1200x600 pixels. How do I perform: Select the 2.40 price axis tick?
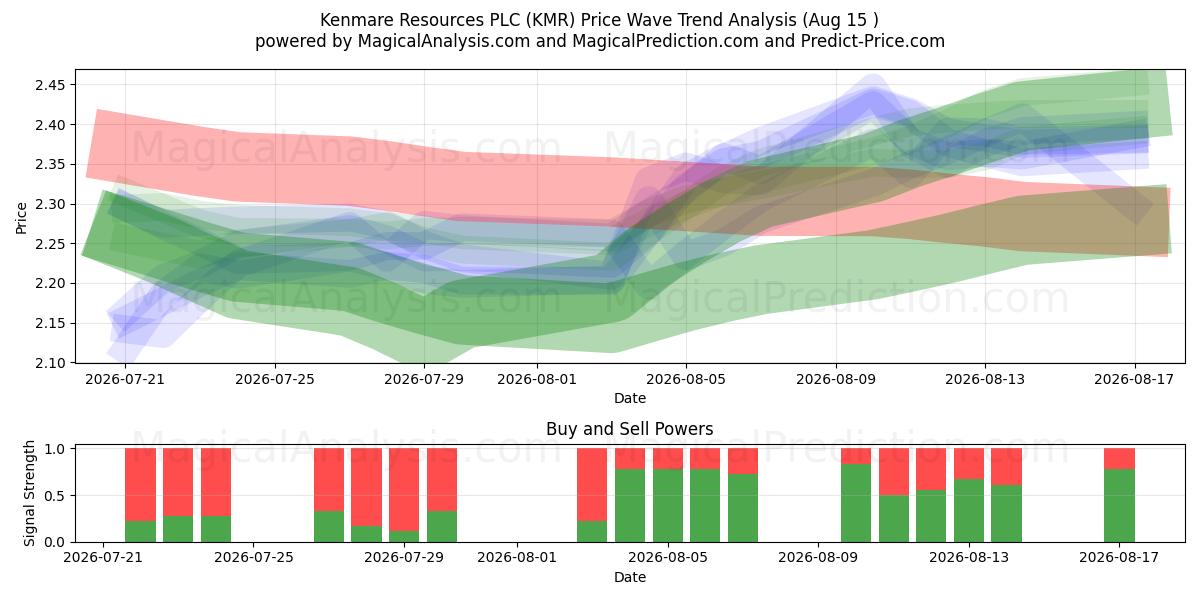click(52, 125)
